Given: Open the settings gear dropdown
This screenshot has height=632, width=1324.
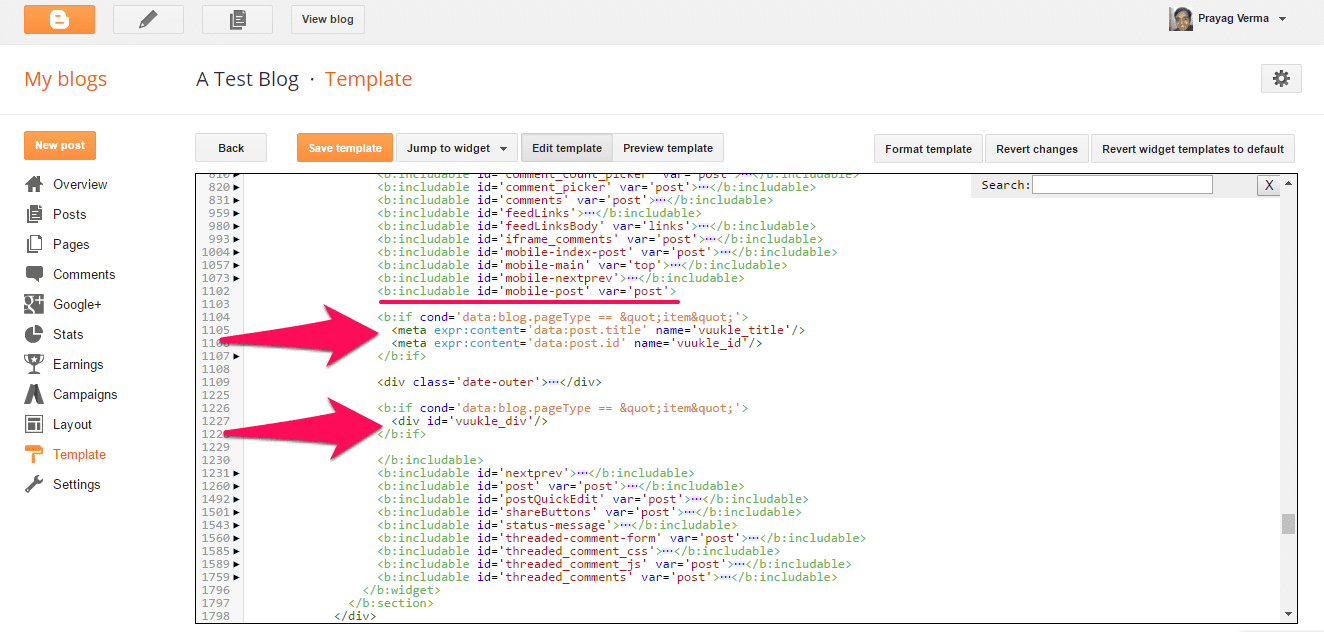Looking at the screenshot, I should [1281, 79].
